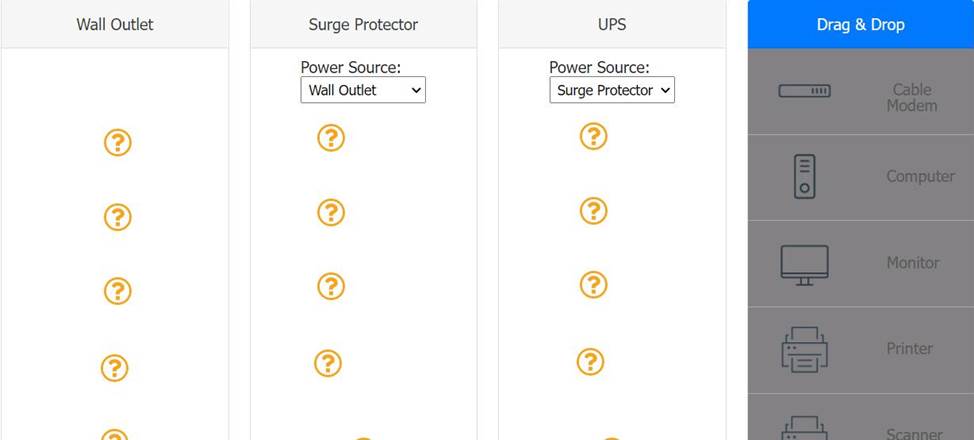The height and width of the screenshot is (440, 974).
Task: Click the Scanner device icon
Action: pyautogui.click(x=804, y=428)
